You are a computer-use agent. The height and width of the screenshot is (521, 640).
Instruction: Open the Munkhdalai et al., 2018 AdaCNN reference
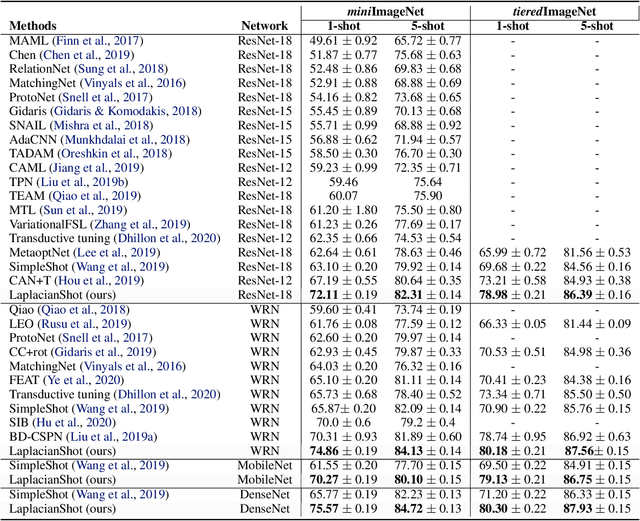tap(133, 140)
